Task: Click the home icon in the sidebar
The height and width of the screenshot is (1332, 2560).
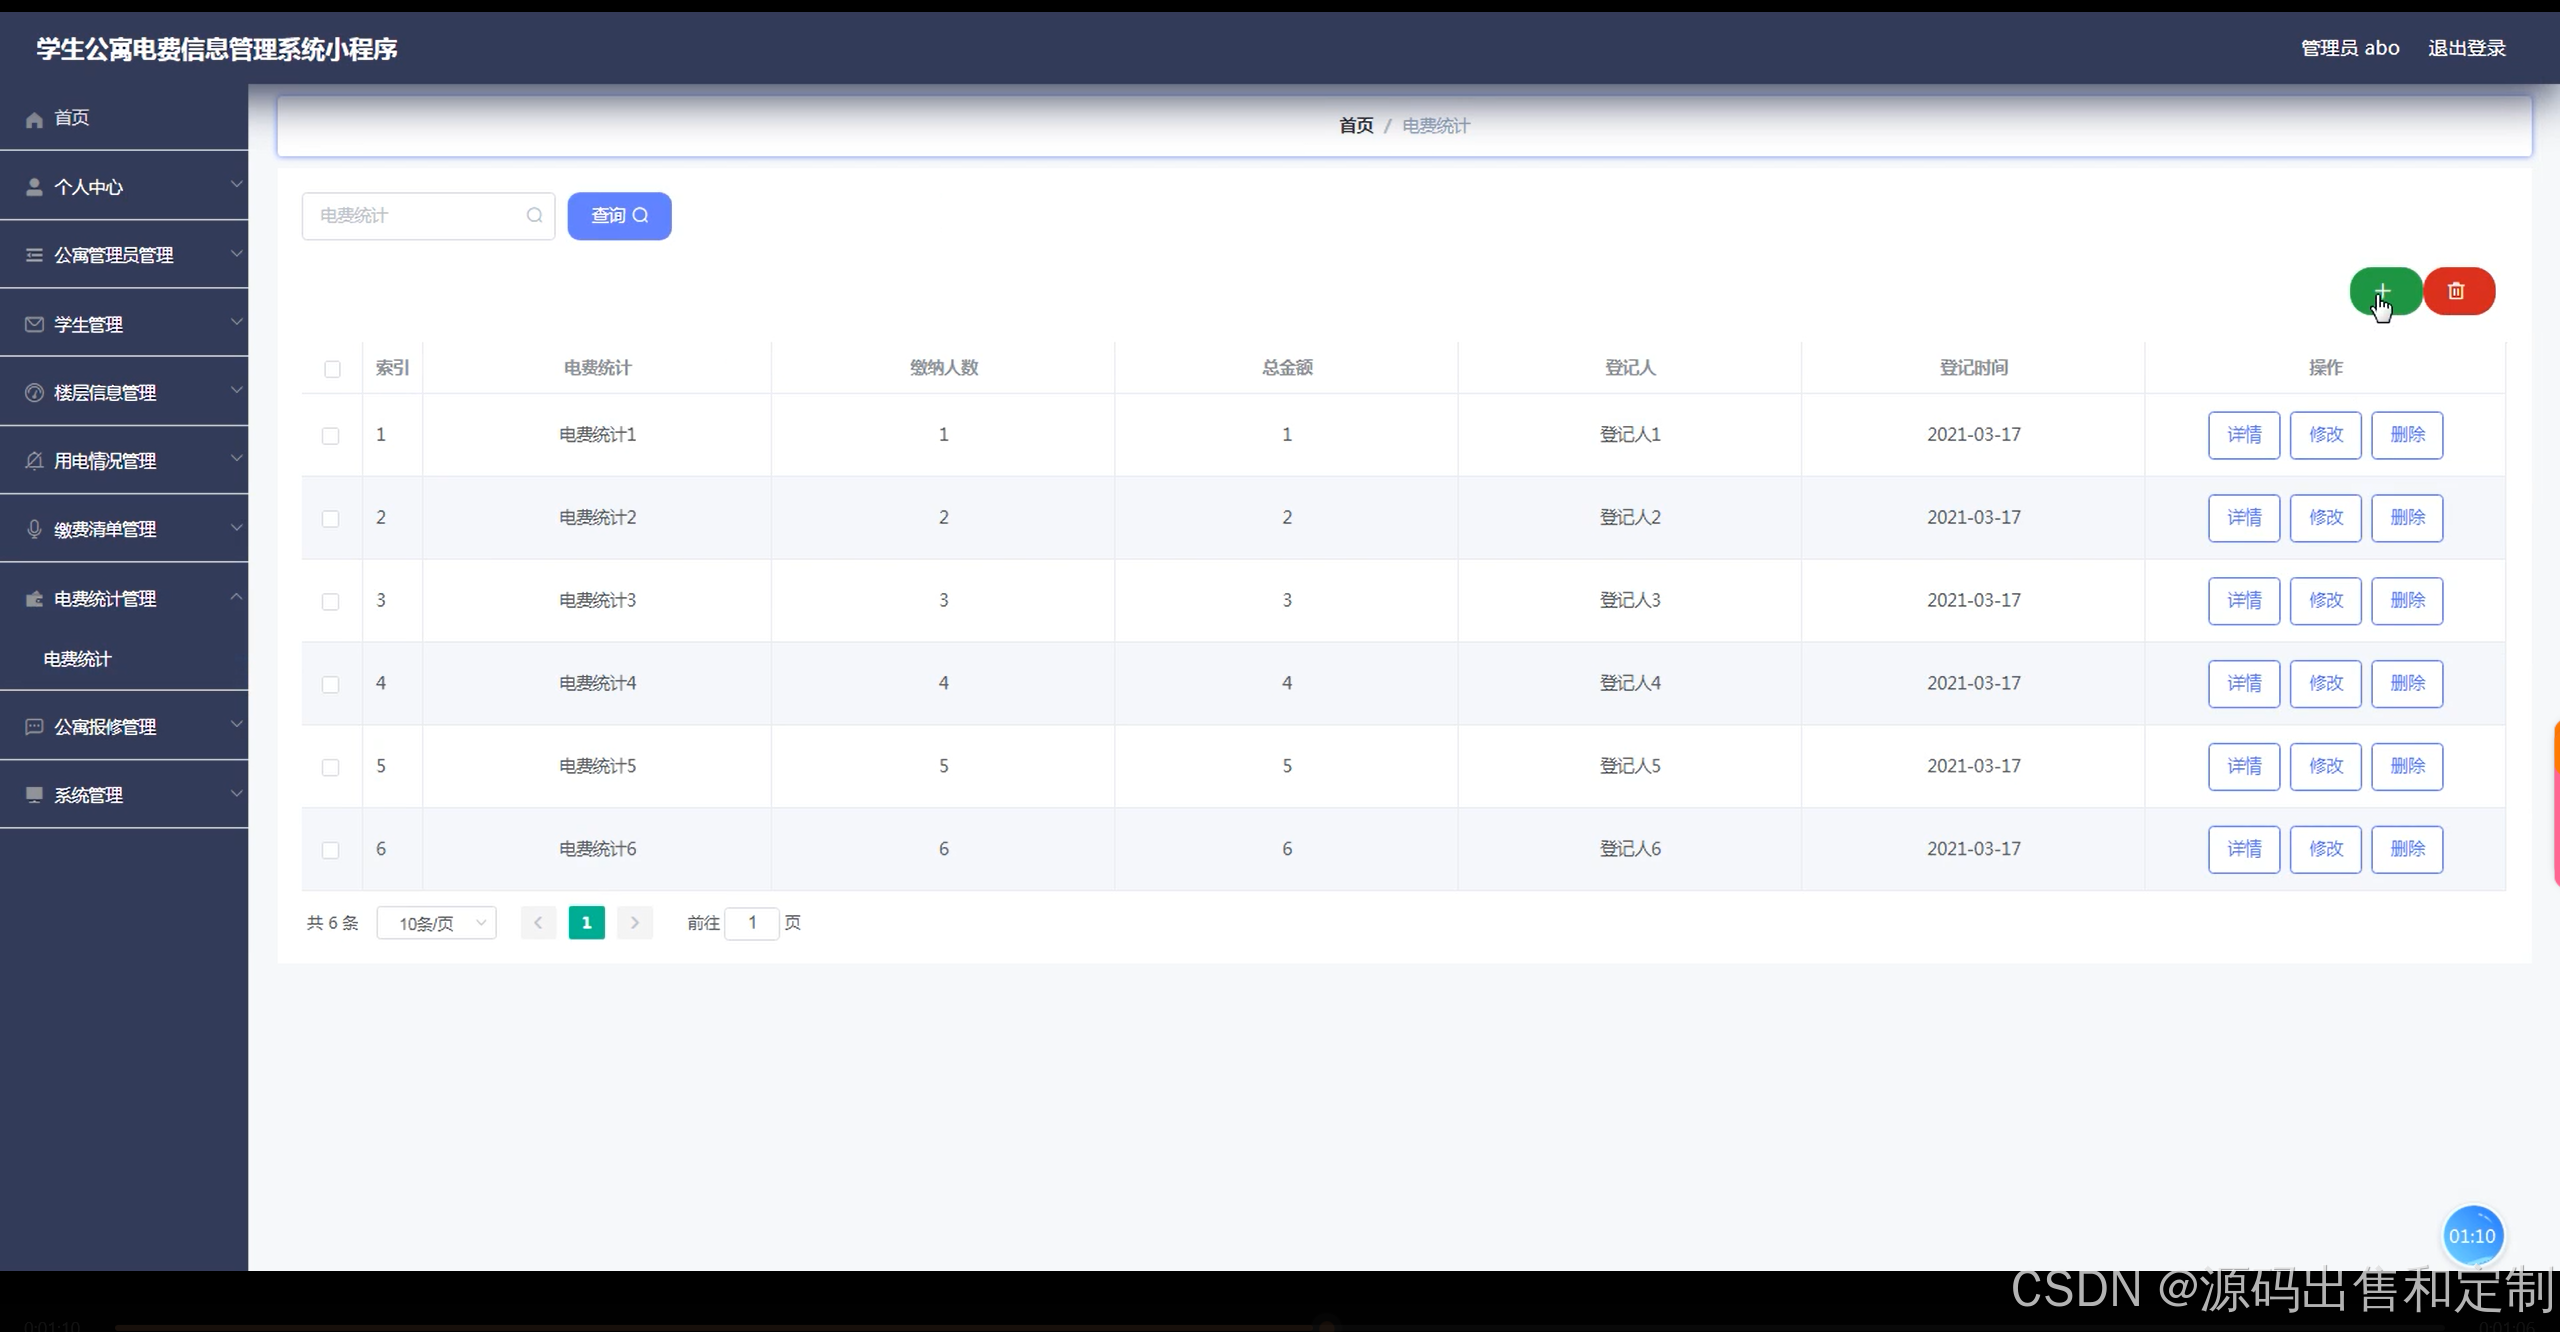Action: 34,120
